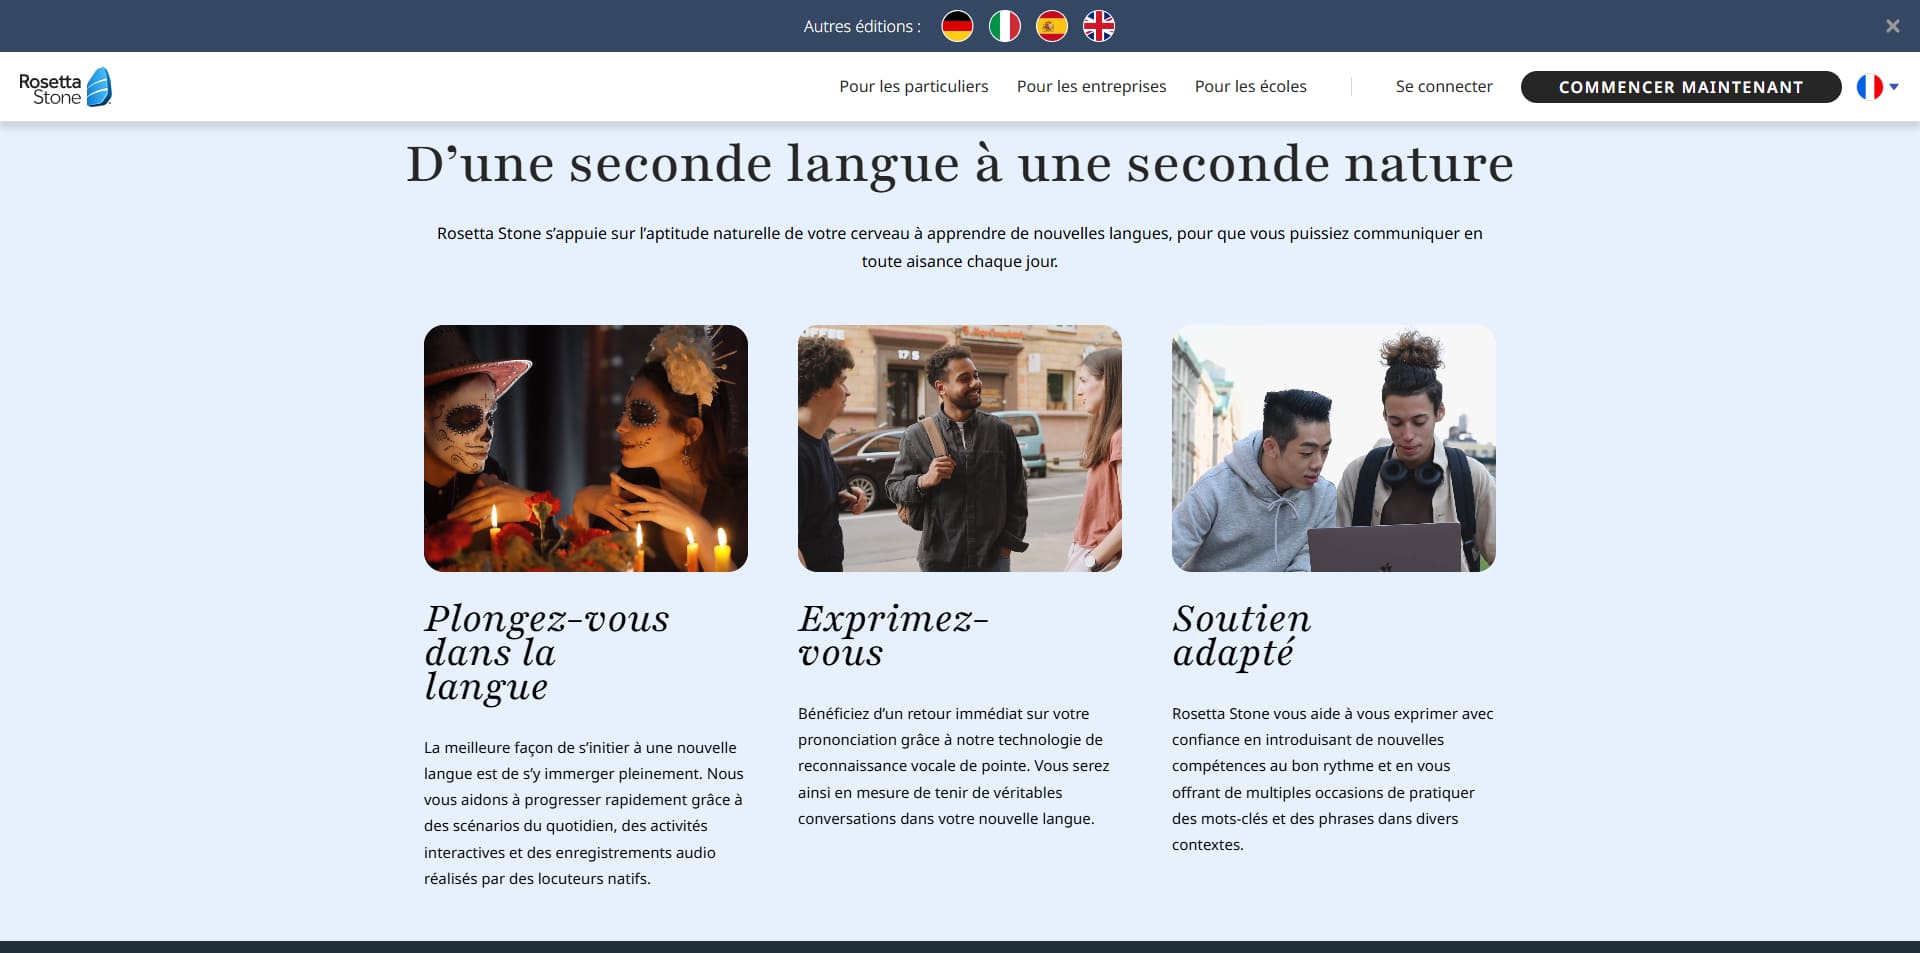The height and width of the screenshot is (953, 1920).
Task: Click the heading 'Soutien adapté'
Action: [x=1241, y=636]
